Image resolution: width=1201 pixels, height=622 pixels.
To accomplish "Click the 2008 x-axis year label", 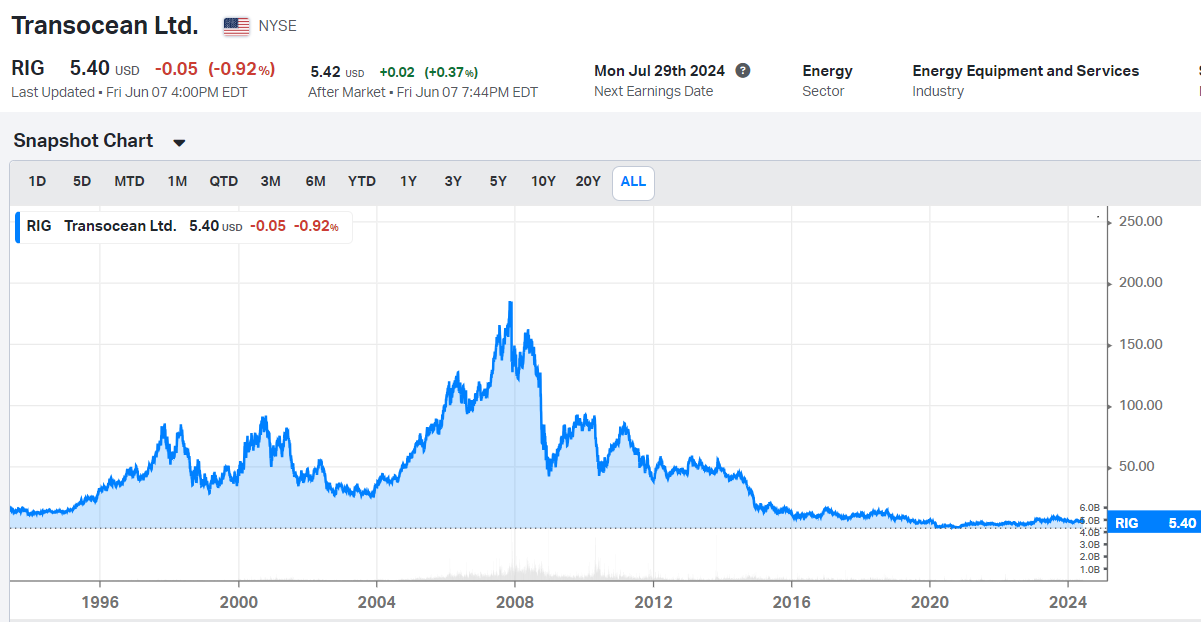I will point(514,602).
